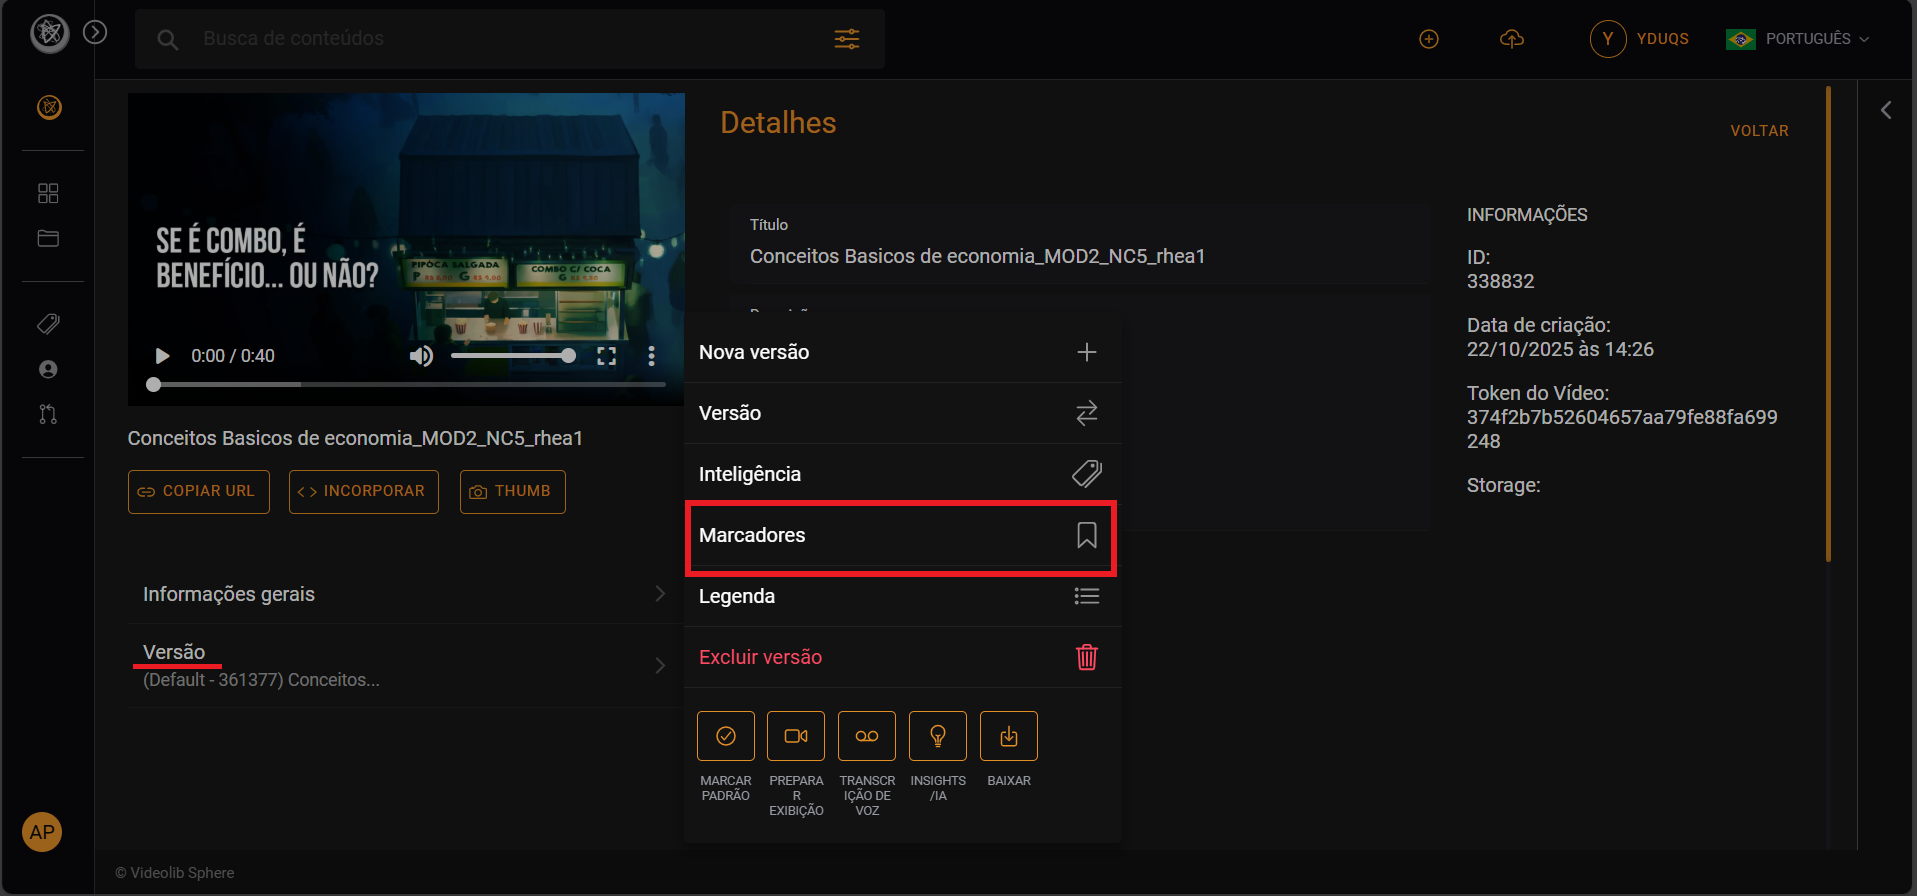Click Marcar Padrão checkmark button
This screenshot has height=896, width=1917.
click(726, 736)
